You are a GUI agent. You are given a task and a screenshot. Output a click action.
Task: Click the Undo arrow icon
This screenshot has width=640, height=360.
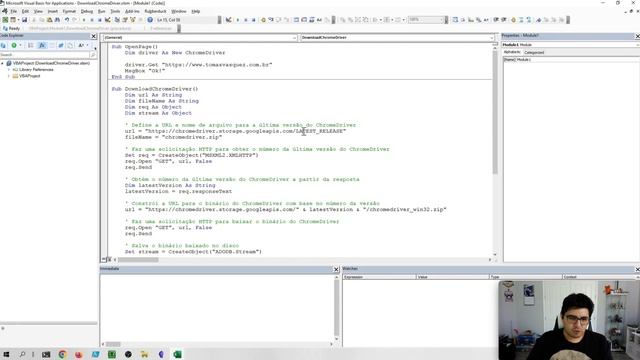click(67, 20)
